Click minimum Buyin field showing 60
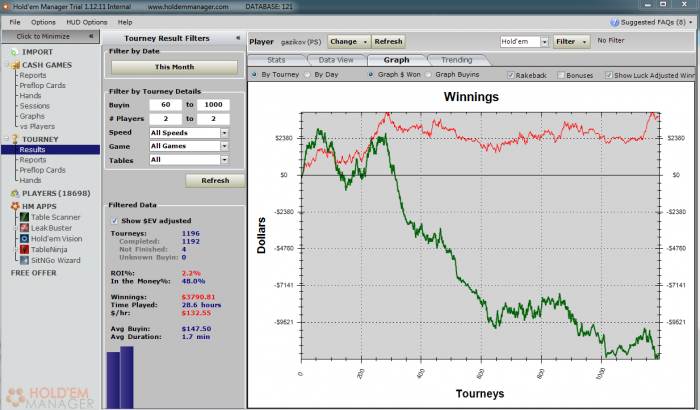The image size is (700, 410). point(166,105)
